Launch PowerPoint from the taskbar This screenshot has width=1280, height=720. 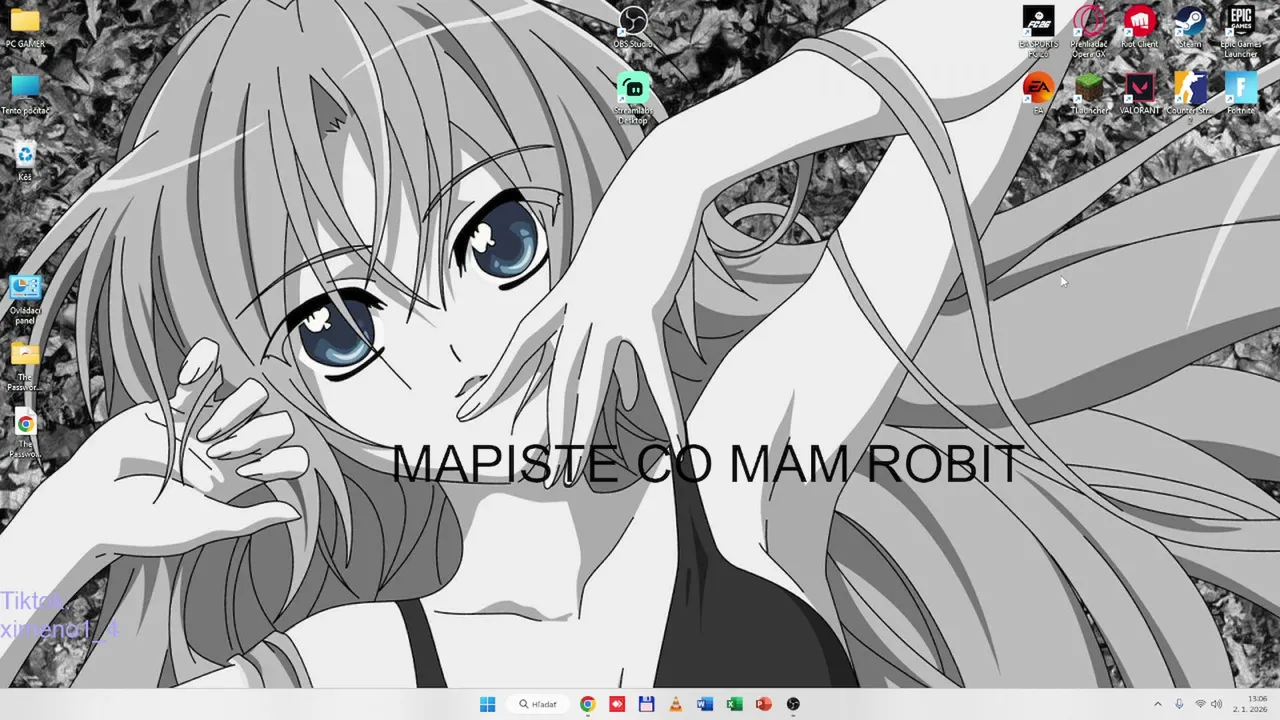click(763, 704)
